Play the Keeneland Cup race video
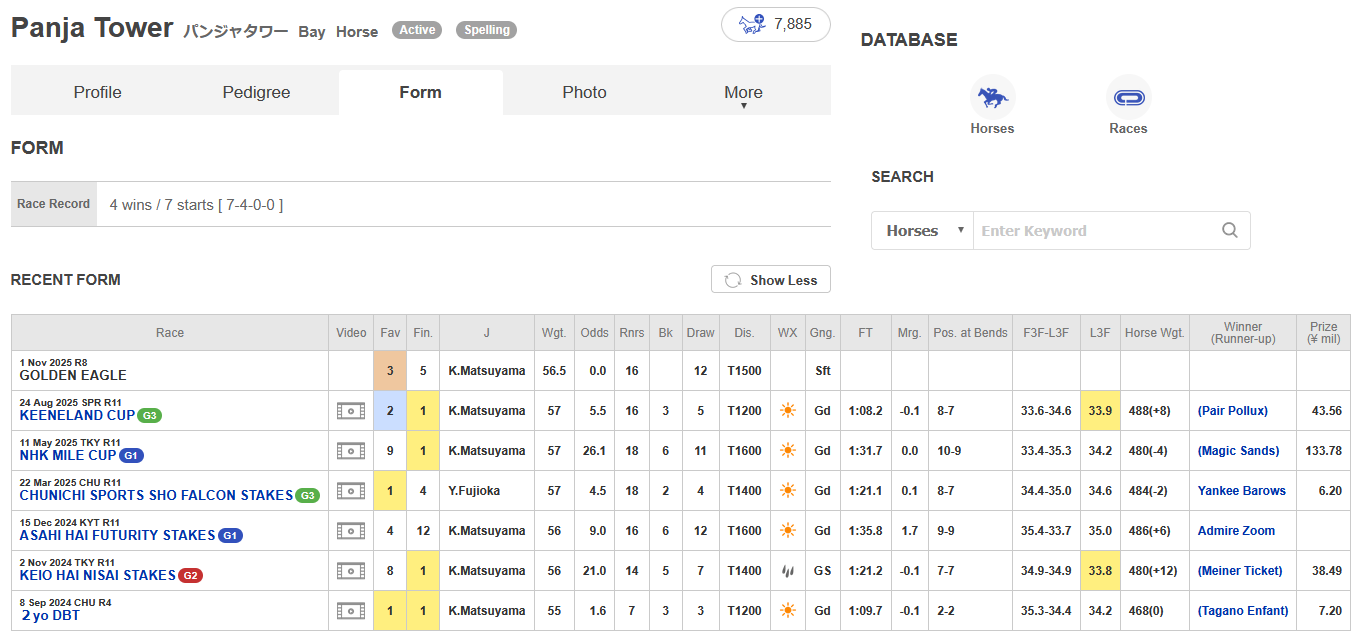Image resolution: width=1366 pixels, height=641 pixels. click(x=350, y=411)
